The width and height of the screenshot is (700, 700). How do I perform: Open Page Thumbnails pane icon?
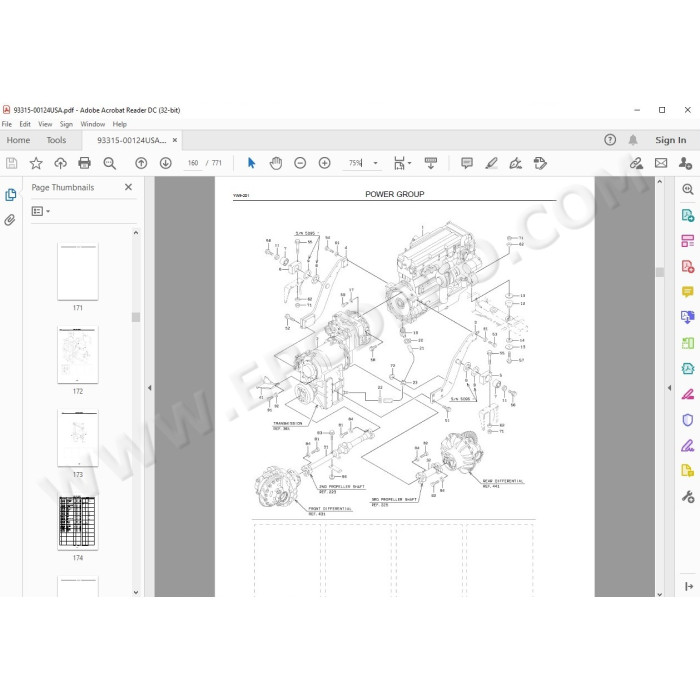click(x=10, y=195)
